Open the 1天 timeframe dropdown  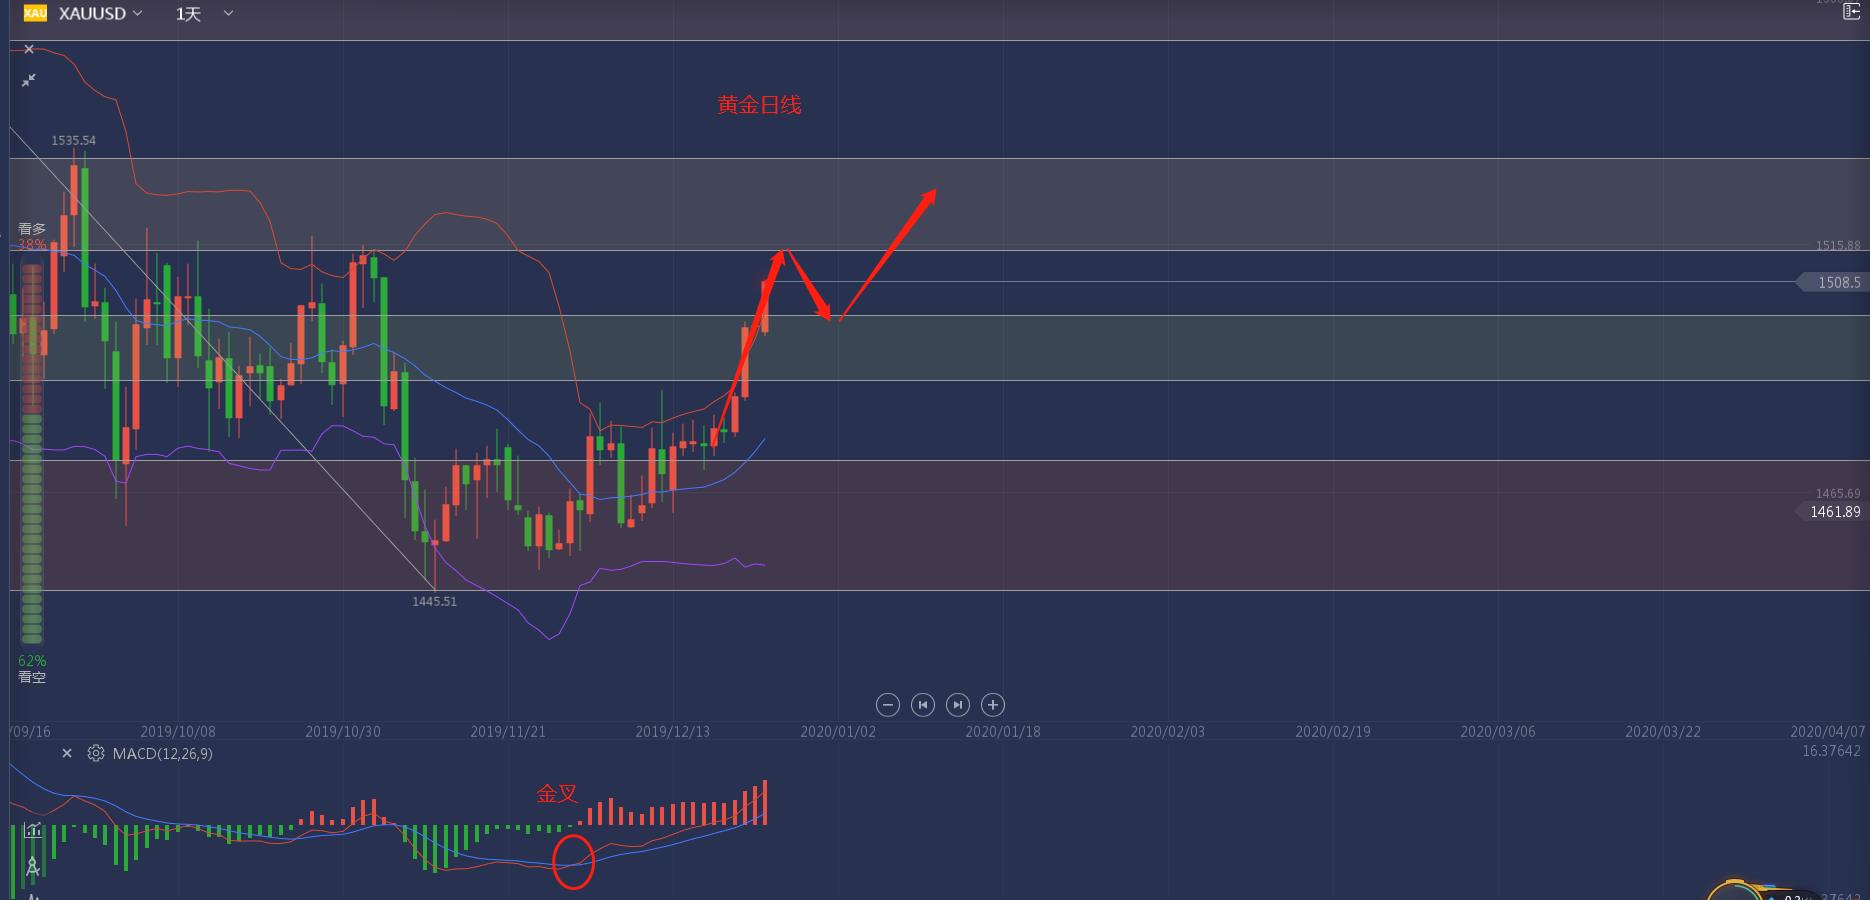(204, 14)
